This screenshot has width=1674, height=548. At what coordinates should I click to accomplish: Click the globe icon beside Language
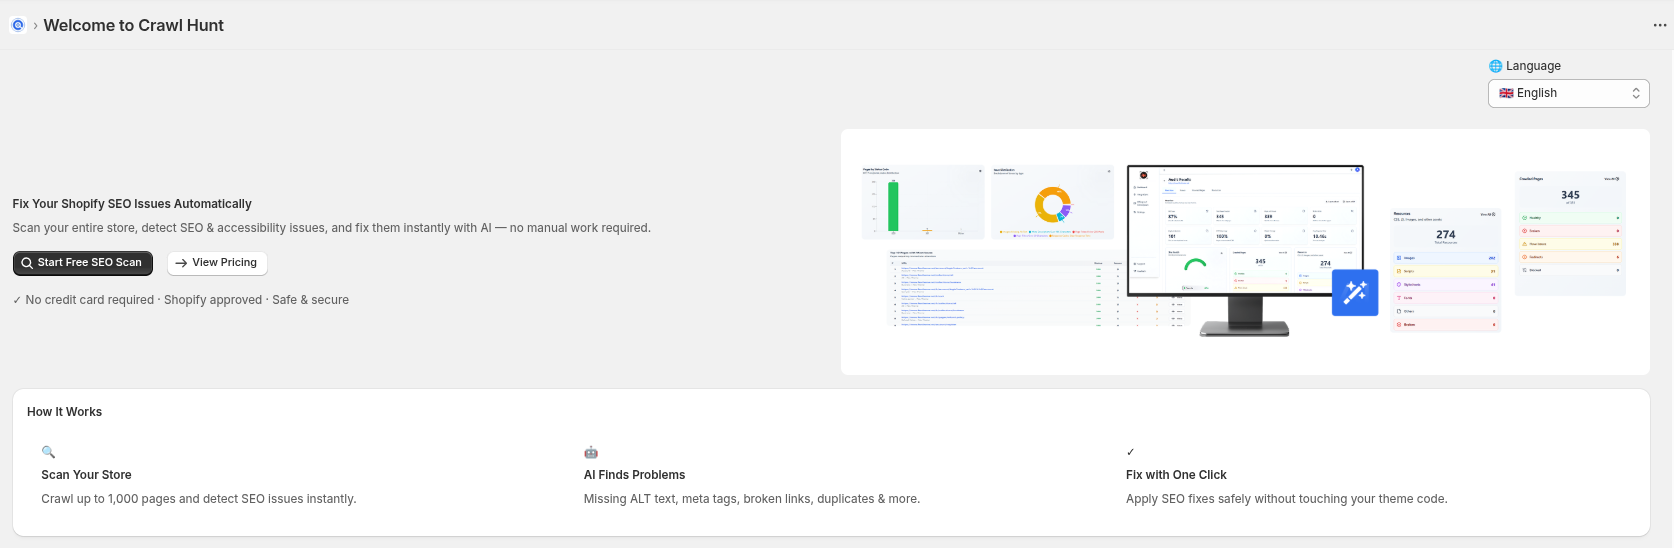pos(1495,66)
